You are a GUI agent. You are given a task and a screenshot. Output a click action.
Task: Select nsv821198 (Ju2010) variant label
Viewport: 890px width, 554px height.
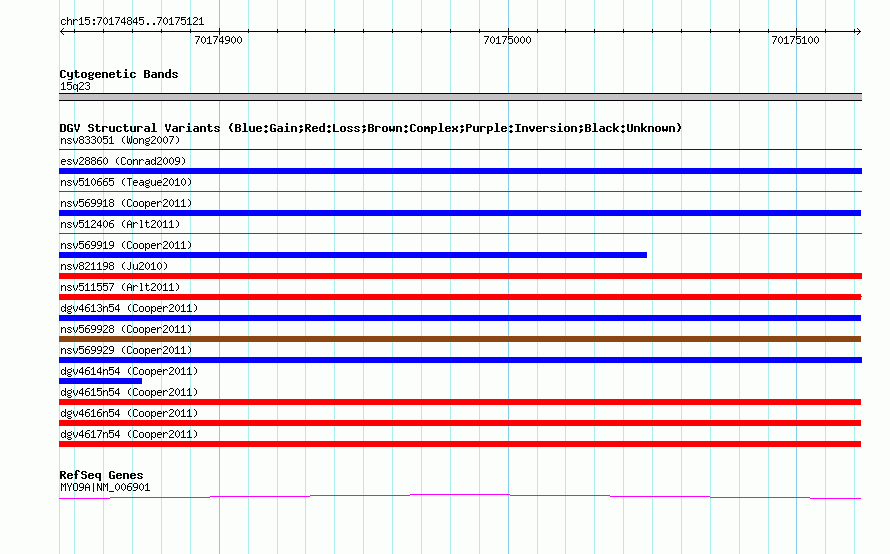coord(114,266)
